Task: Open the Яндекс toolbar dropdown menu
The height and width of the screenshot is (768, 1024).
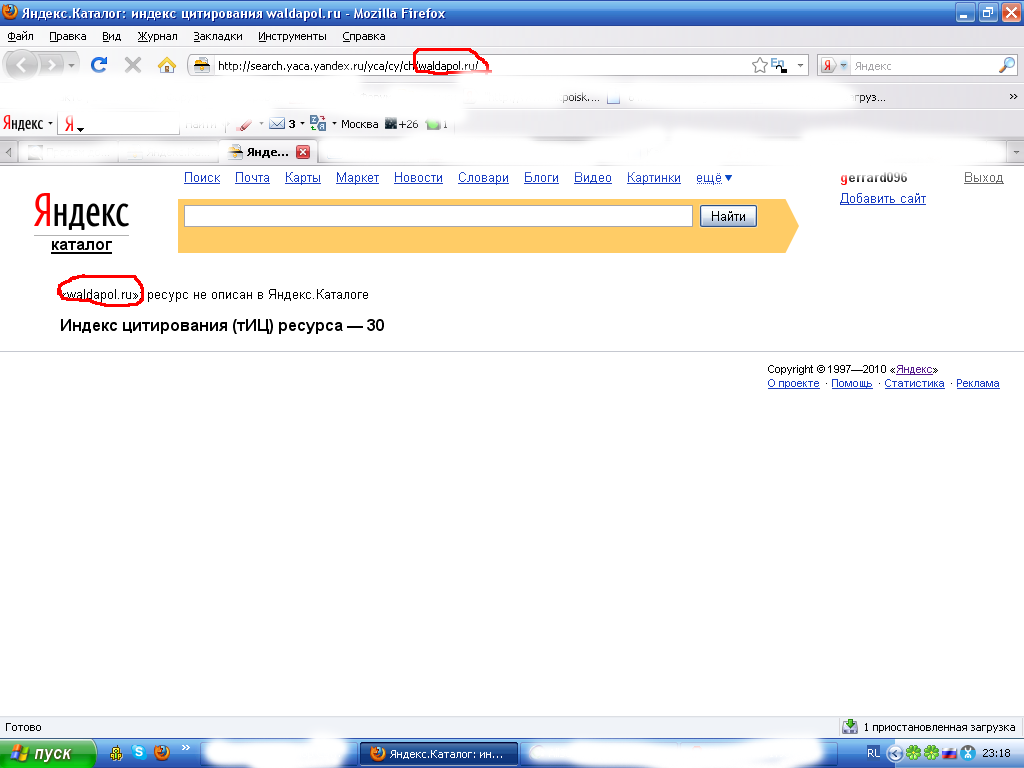Action: point(27,123)
